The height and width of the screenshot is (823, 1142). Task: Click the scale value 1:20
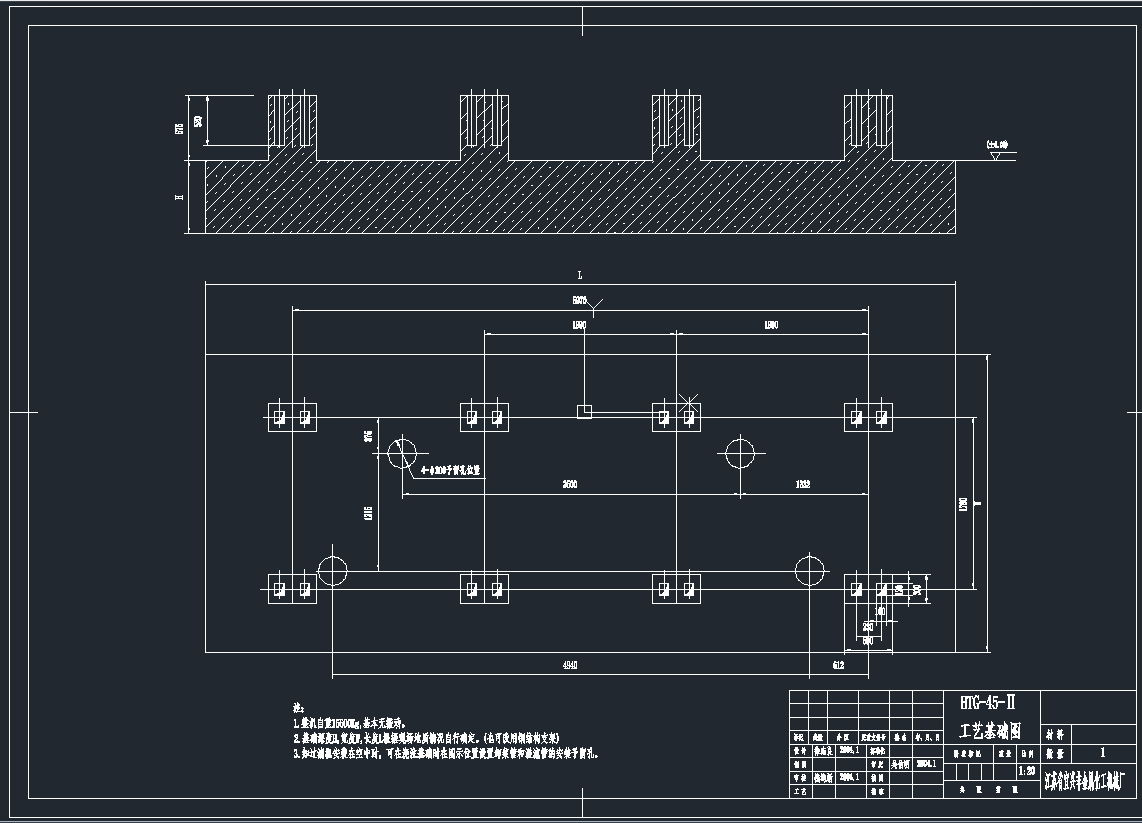click(1026, 770)
